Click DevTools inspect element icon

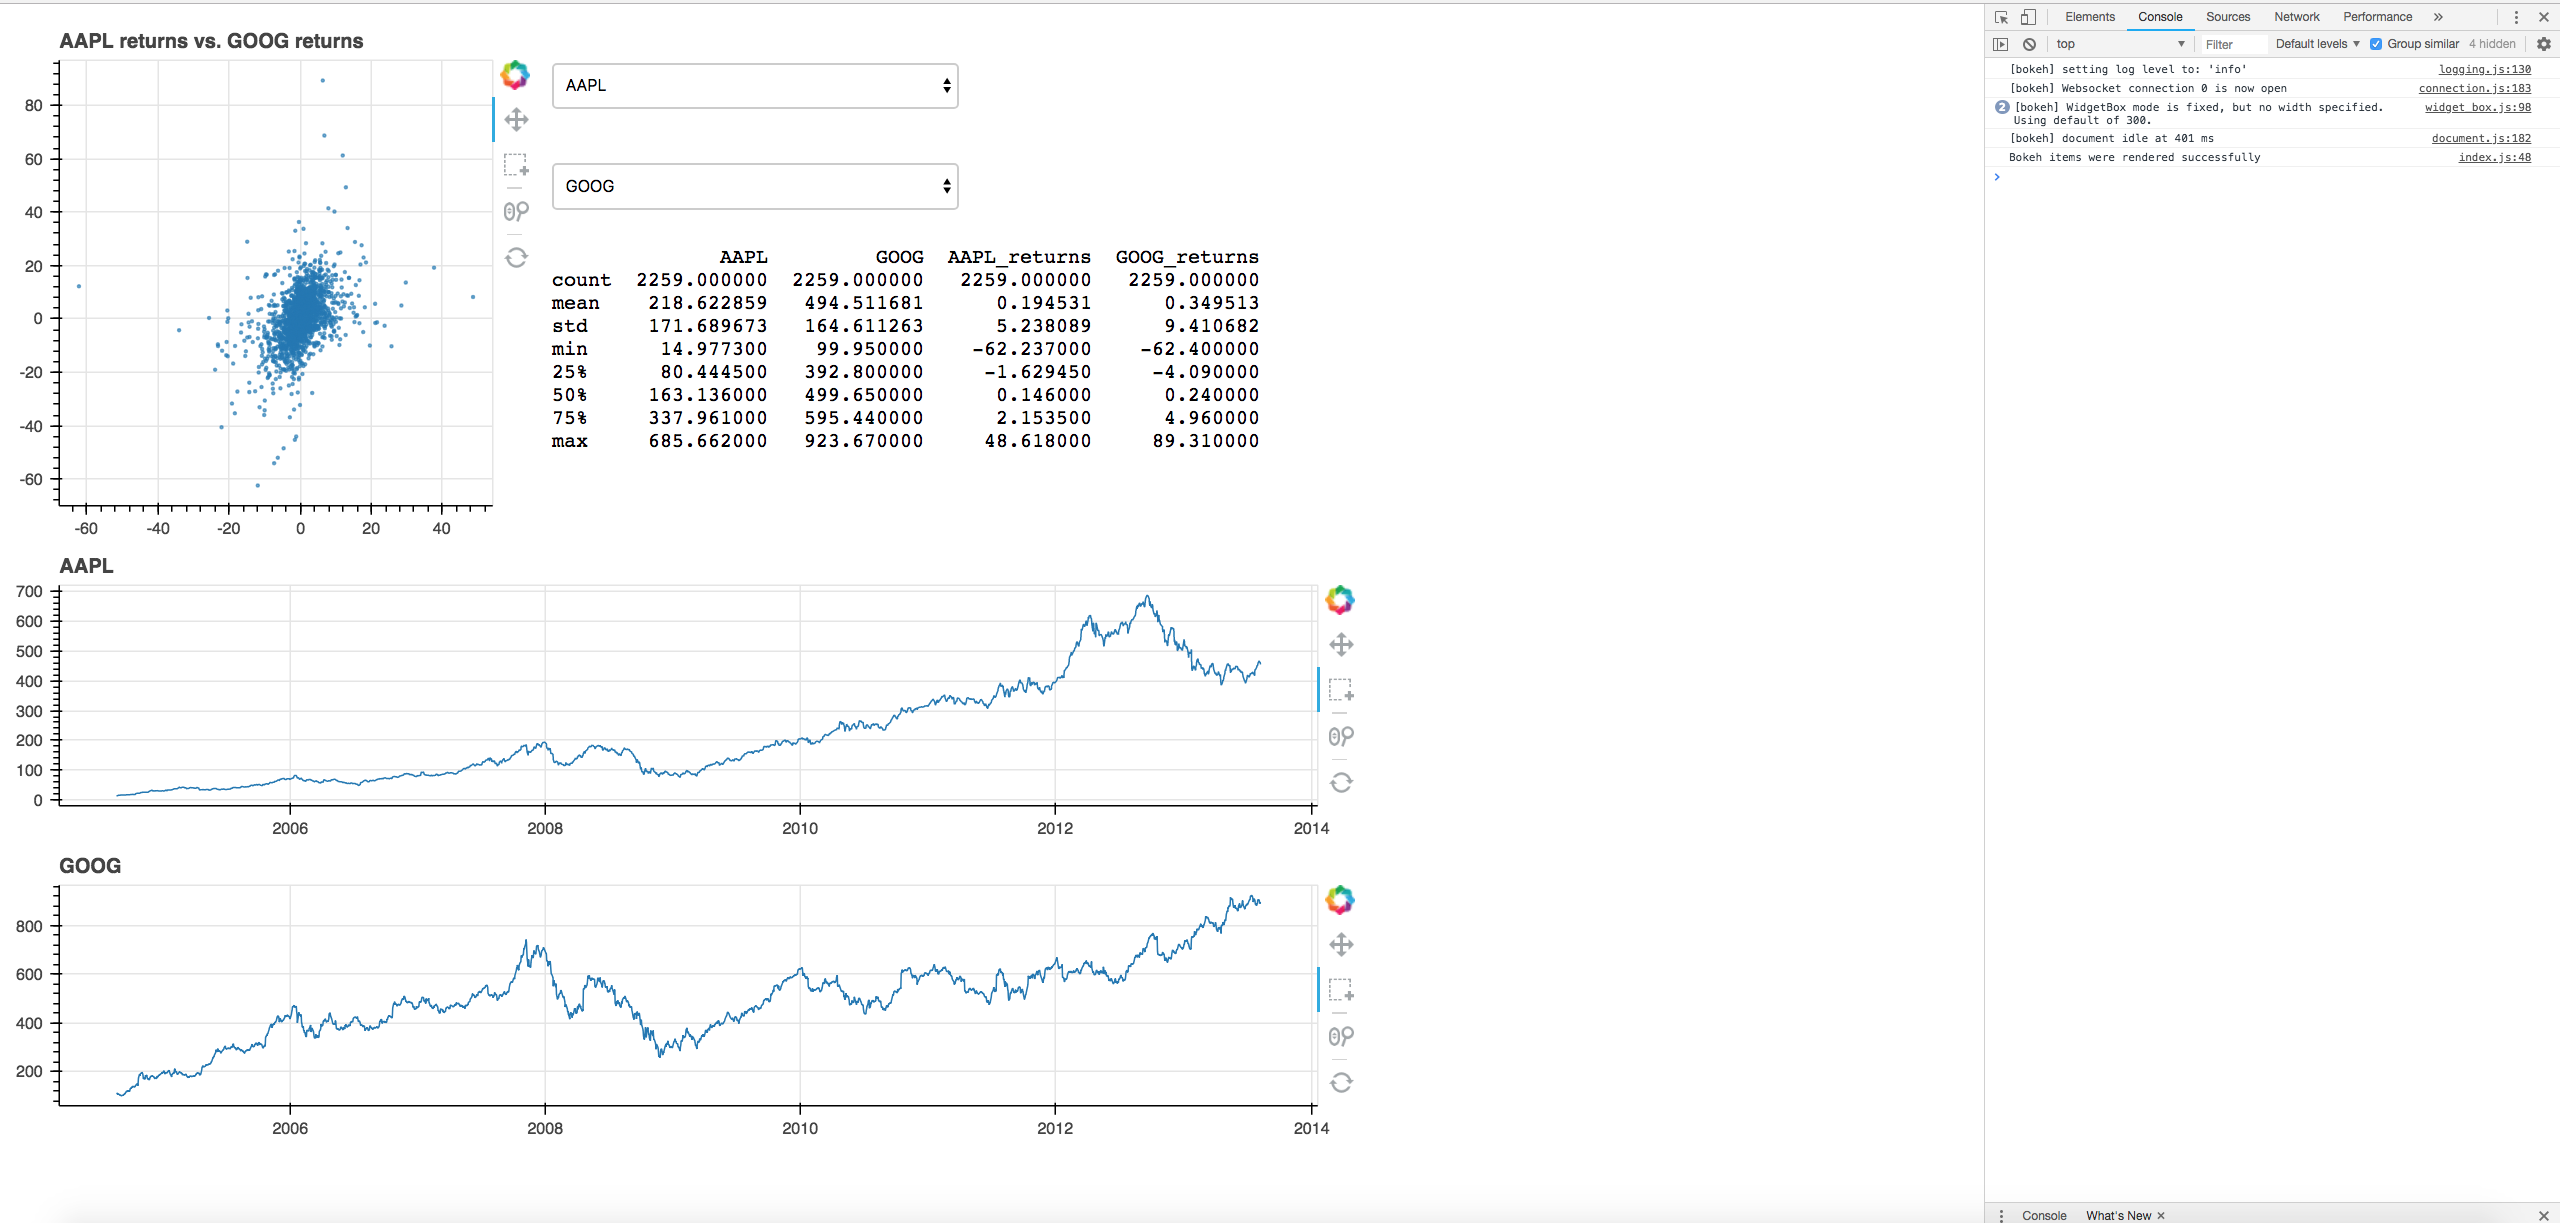tap(2001, 17)
